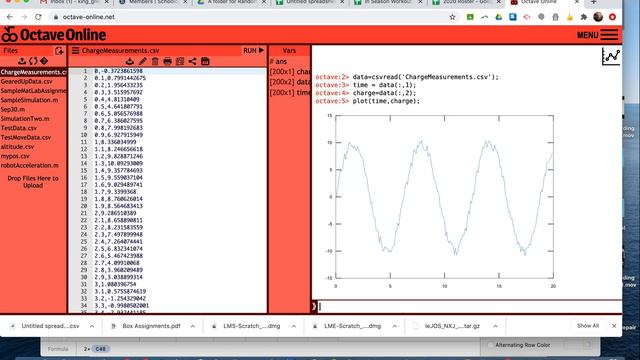Click the Octave command prompt input field

click(469, 307)
